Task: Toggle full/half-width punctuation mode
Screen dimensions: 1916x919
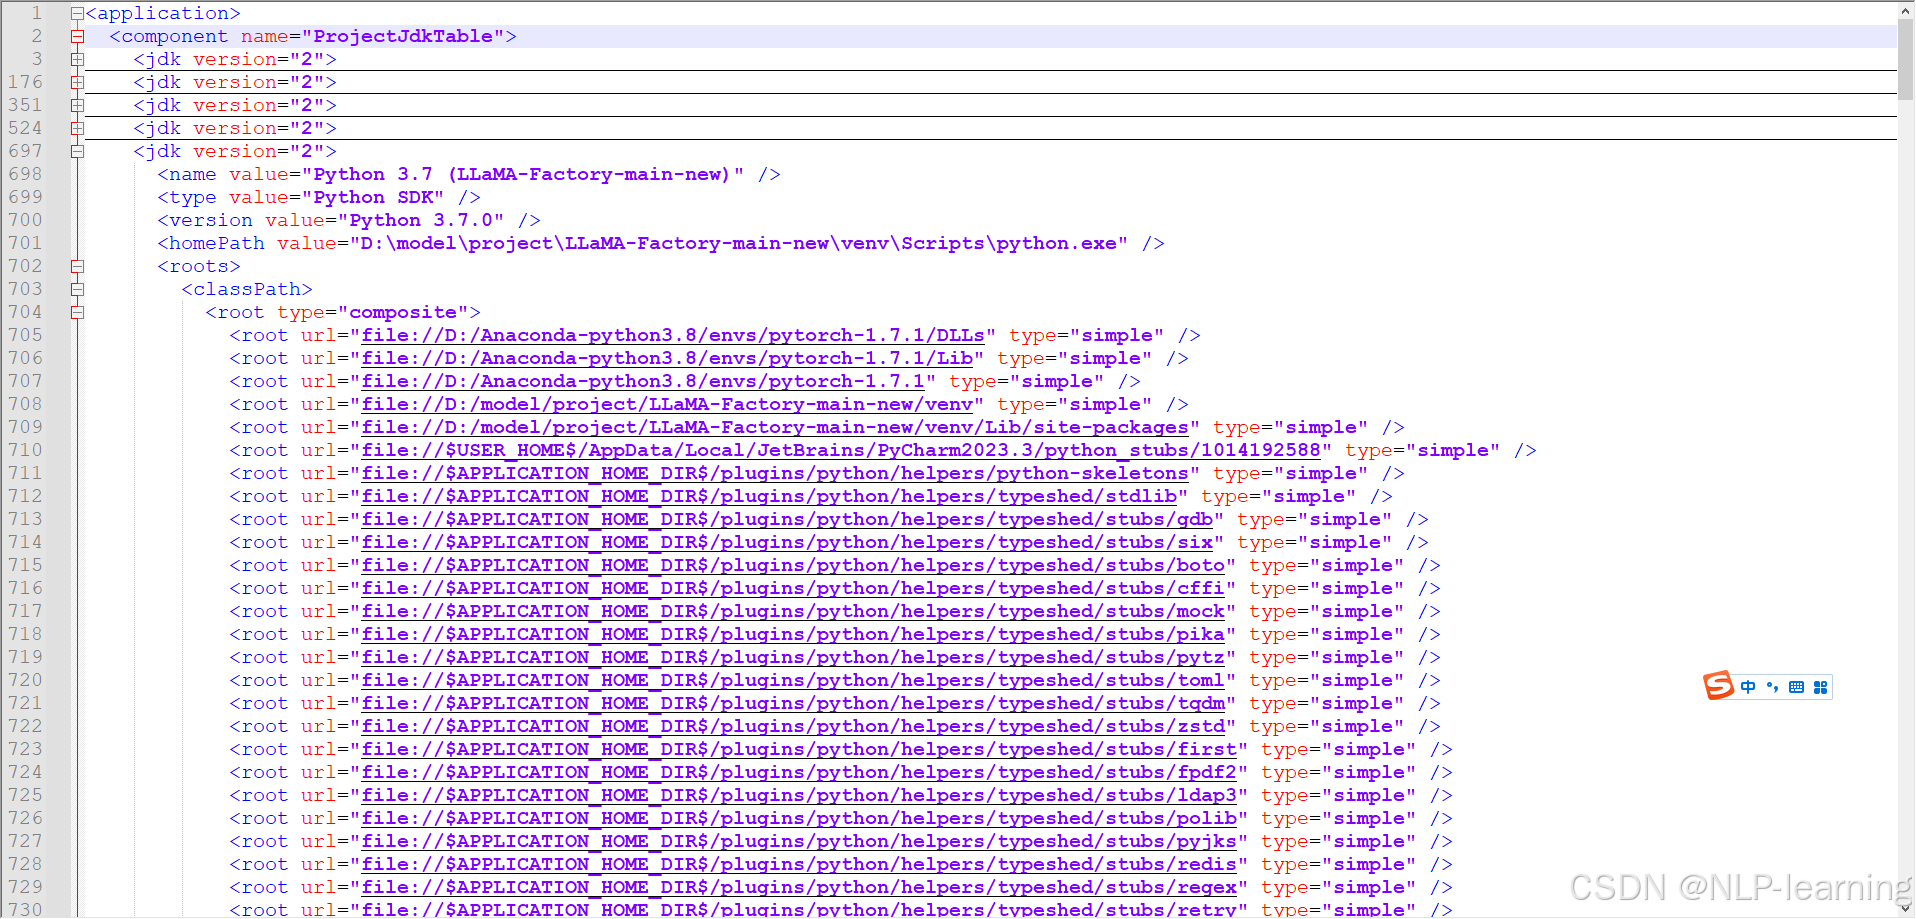Action: 1770,687
